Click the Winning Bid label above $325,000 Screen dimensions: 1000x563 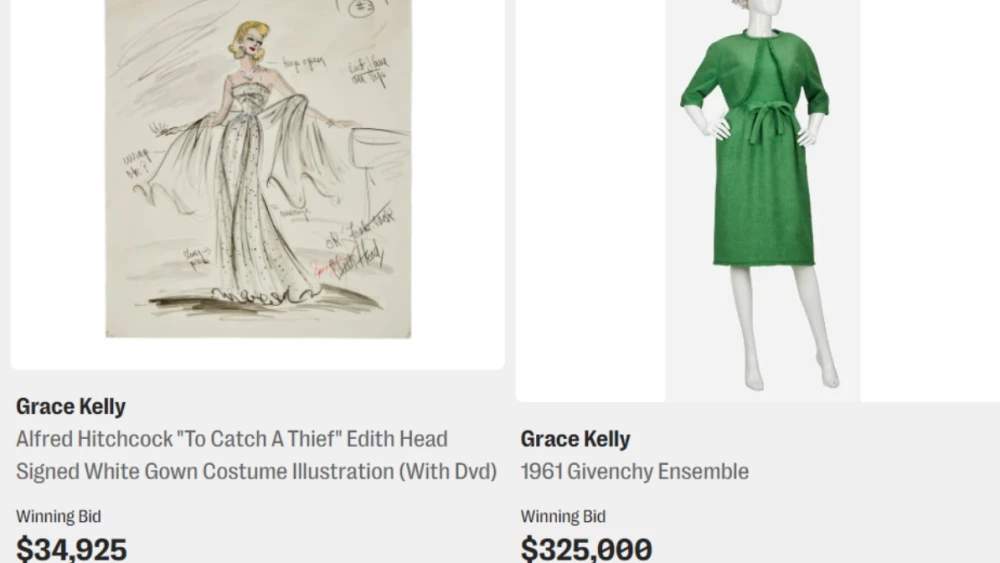[x=563, y=516]
